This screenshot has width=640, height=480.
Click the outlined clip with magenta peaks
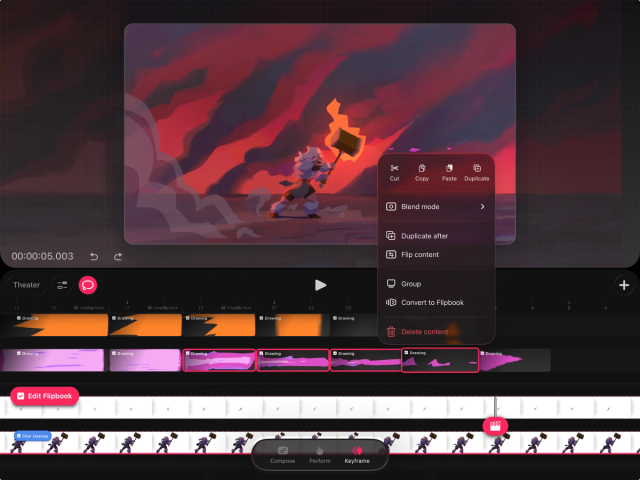(x=440, y=360)
